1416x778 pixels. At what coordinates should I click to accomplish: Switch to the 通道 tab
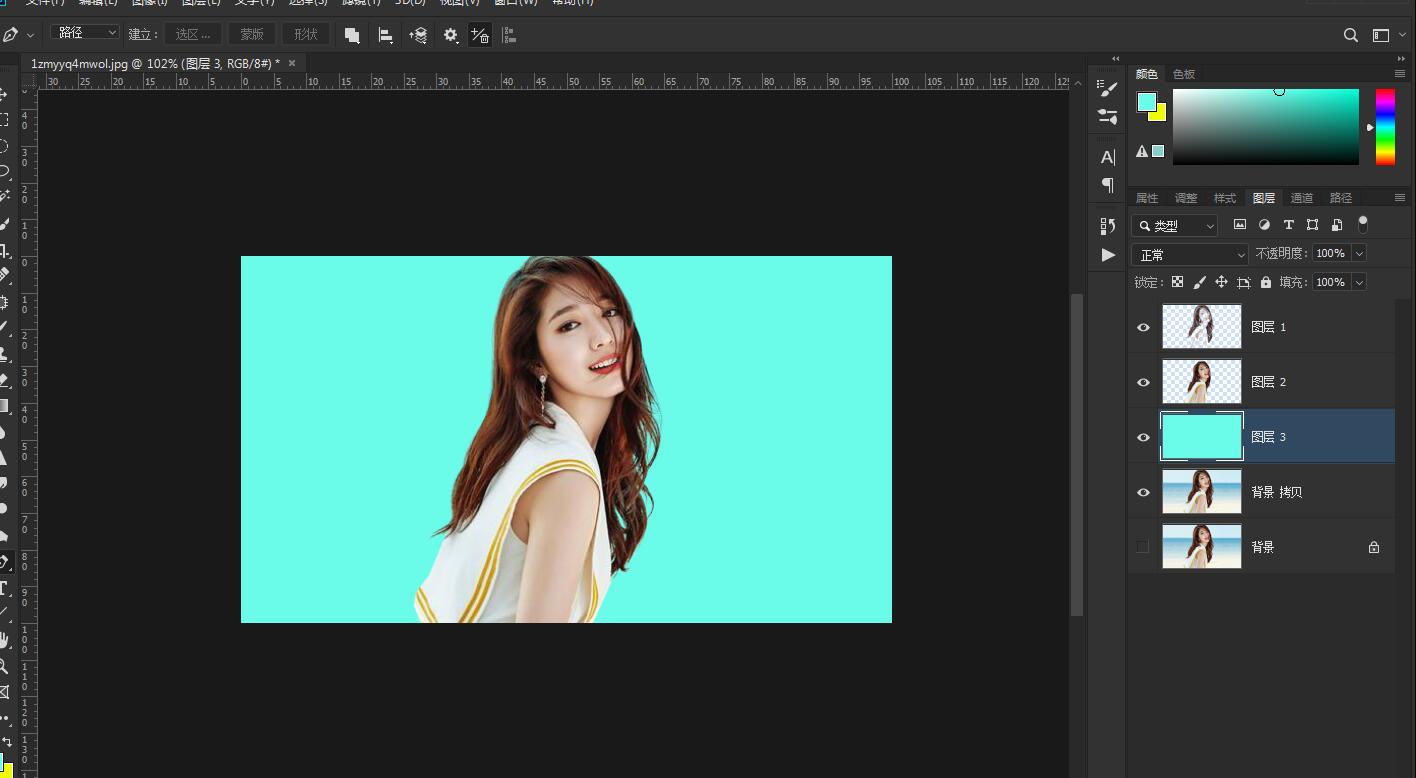pyautogui.click(x=1301, y=198)
